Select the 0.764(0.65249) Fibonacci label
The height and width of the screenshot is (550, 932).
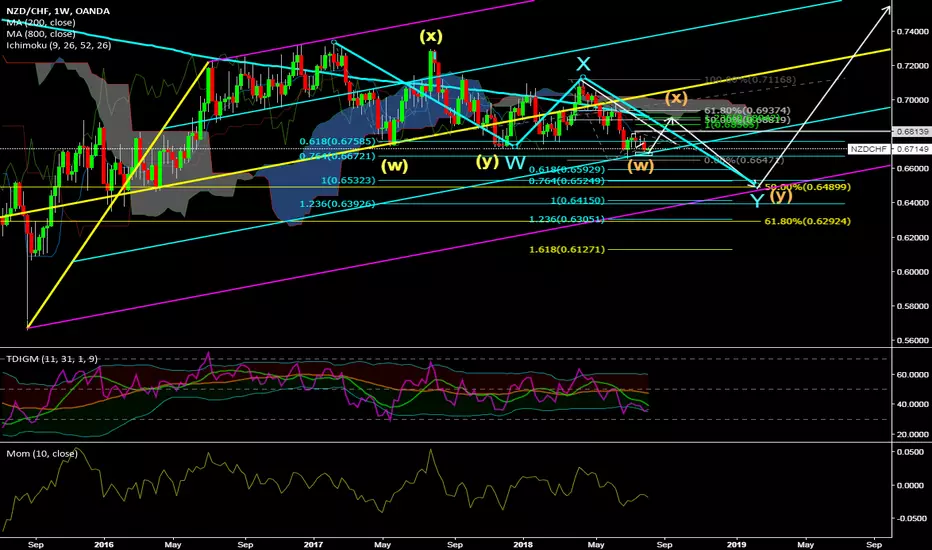click(566, 181)
